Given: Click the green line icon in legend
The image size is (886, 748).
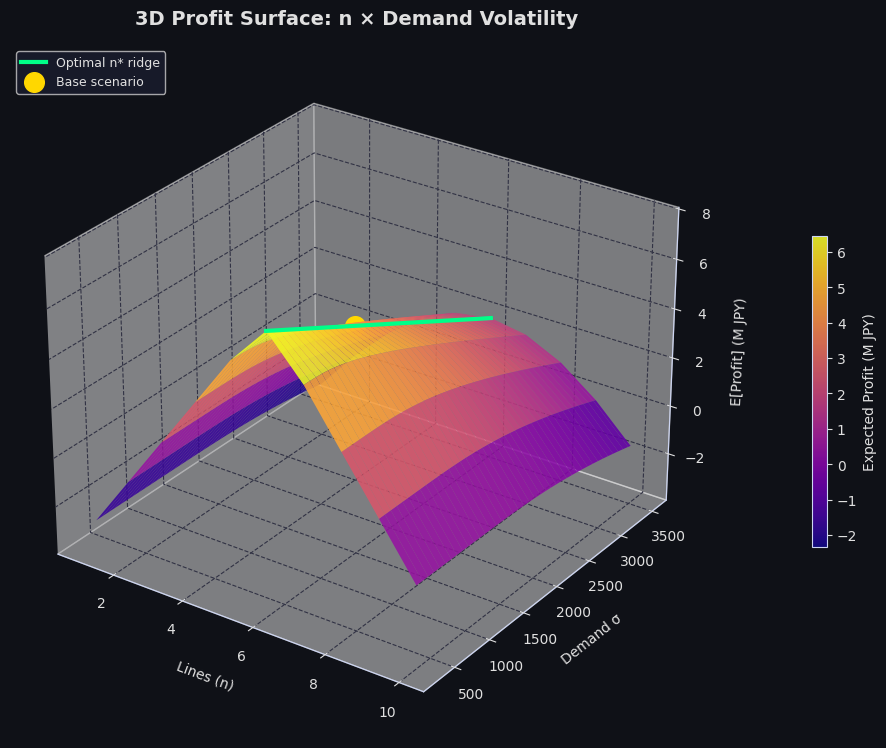Looking at the screenshot, I should click(34, 63).
